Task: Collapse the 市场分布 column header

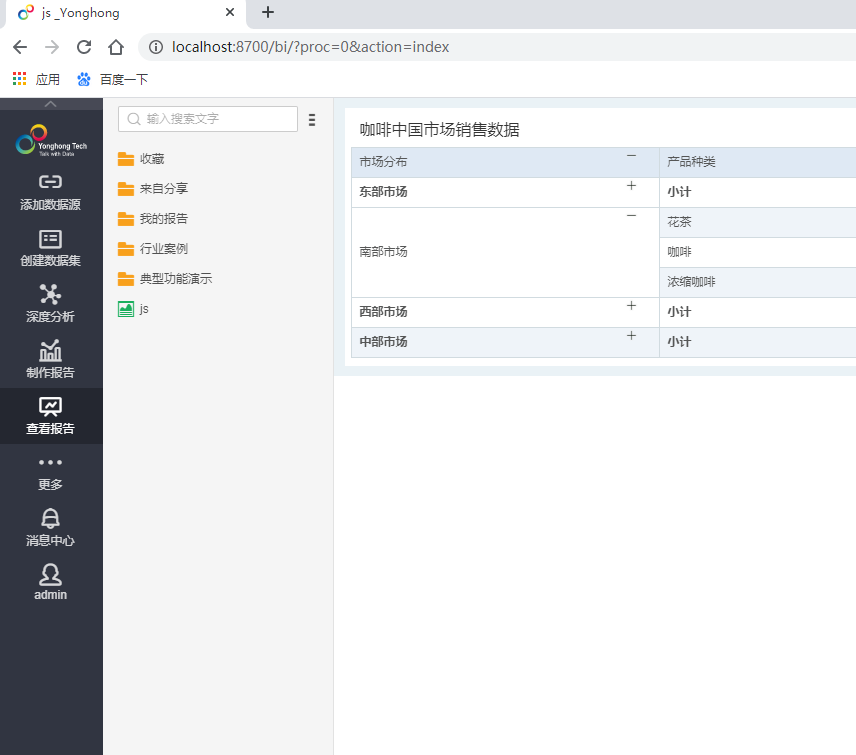Action: [x=631, y=156]
